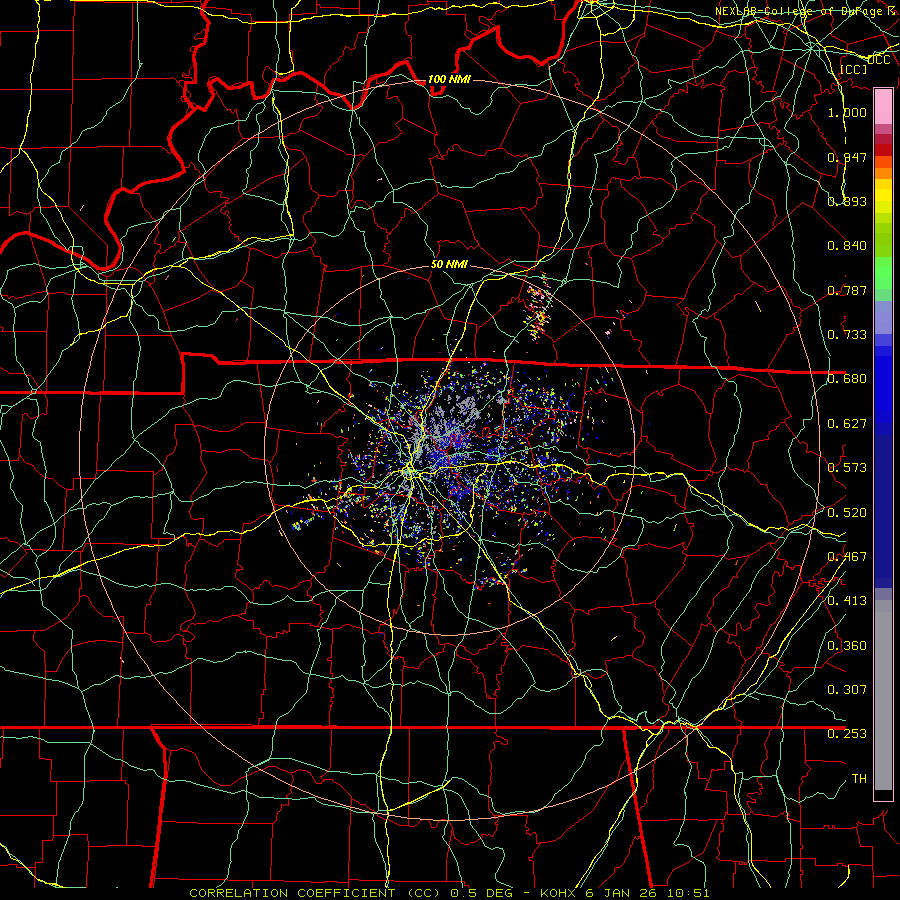The image size is (900, 900).
Task: Click the 0.840 legend value
Action: 847,246
